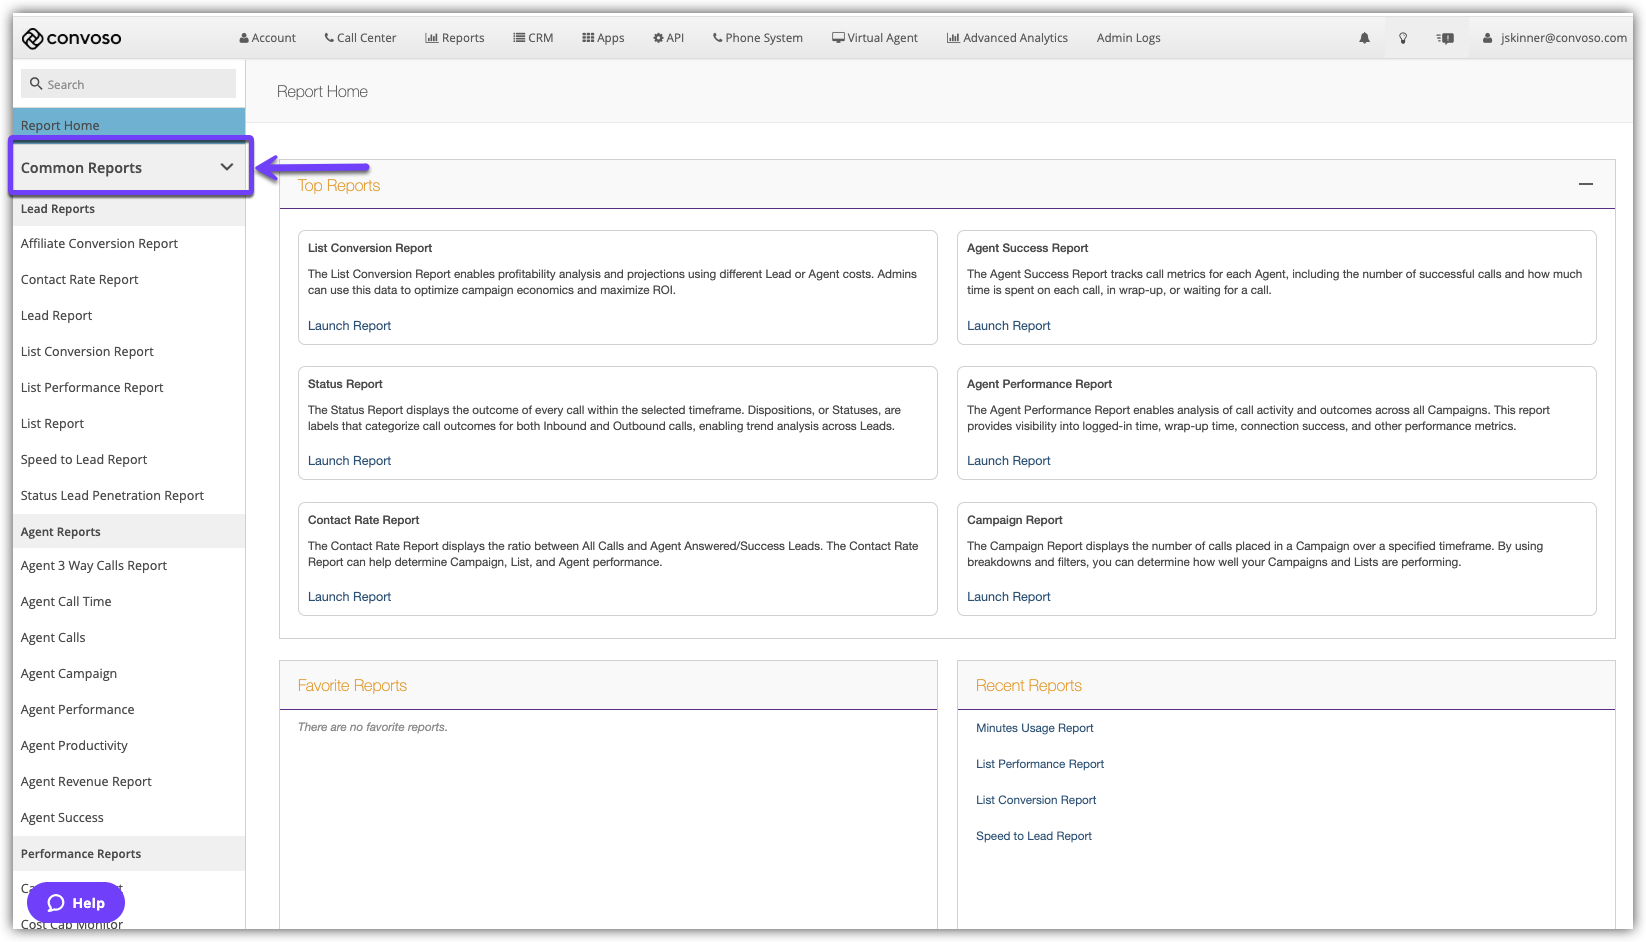Viewport: 1646px width, 942px height.
Task: Collapse the Top Reports panel
Action: 1585,184
